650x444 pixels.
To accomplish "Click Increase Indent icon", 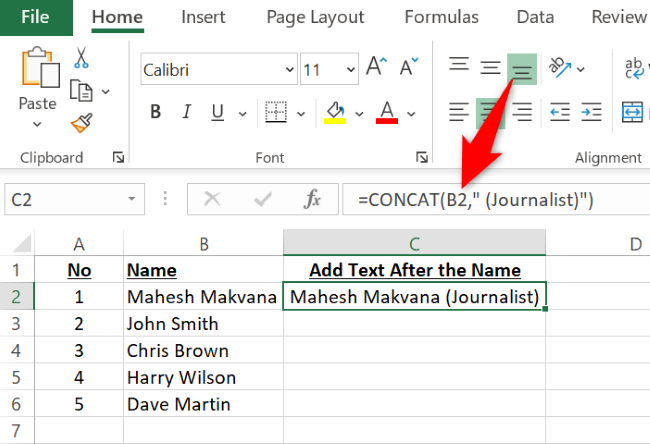I will pos(591,112).
